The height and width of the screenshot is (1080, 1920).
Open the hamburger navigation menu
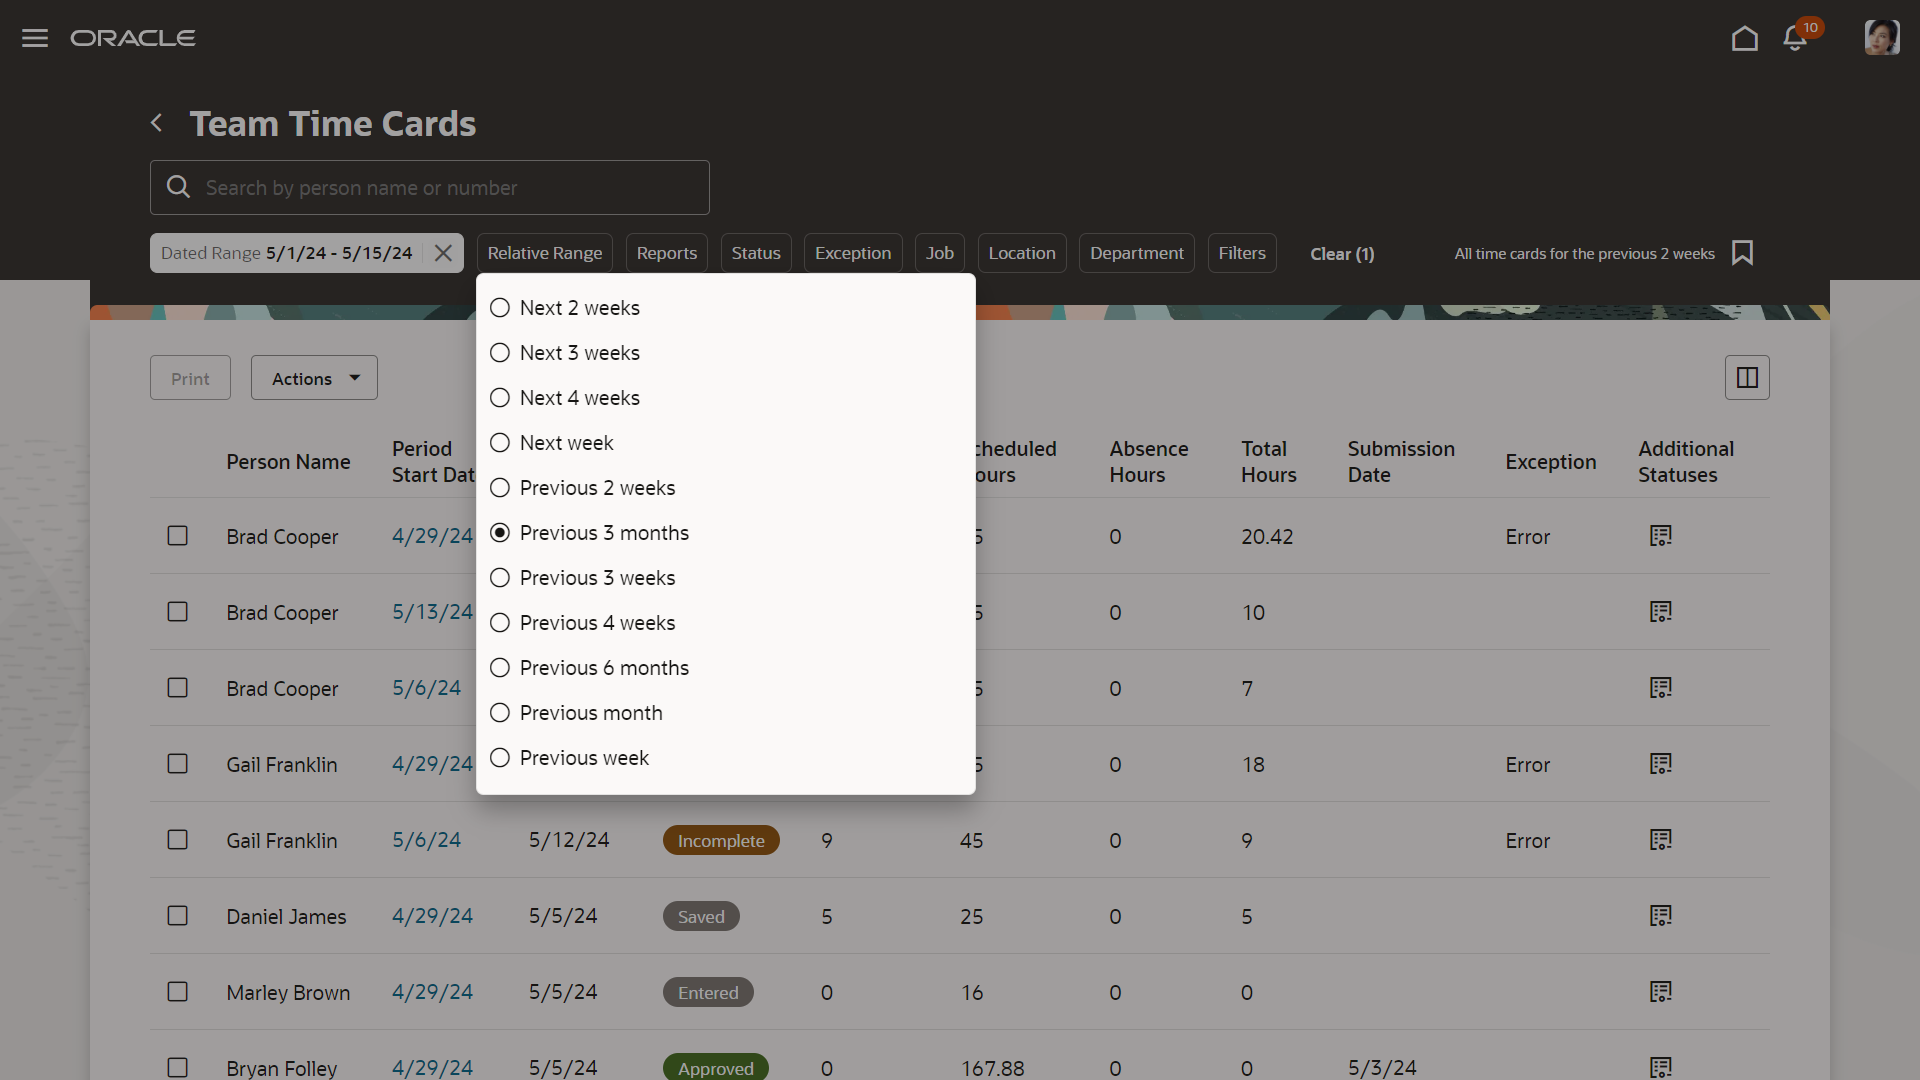click(35, 38)
